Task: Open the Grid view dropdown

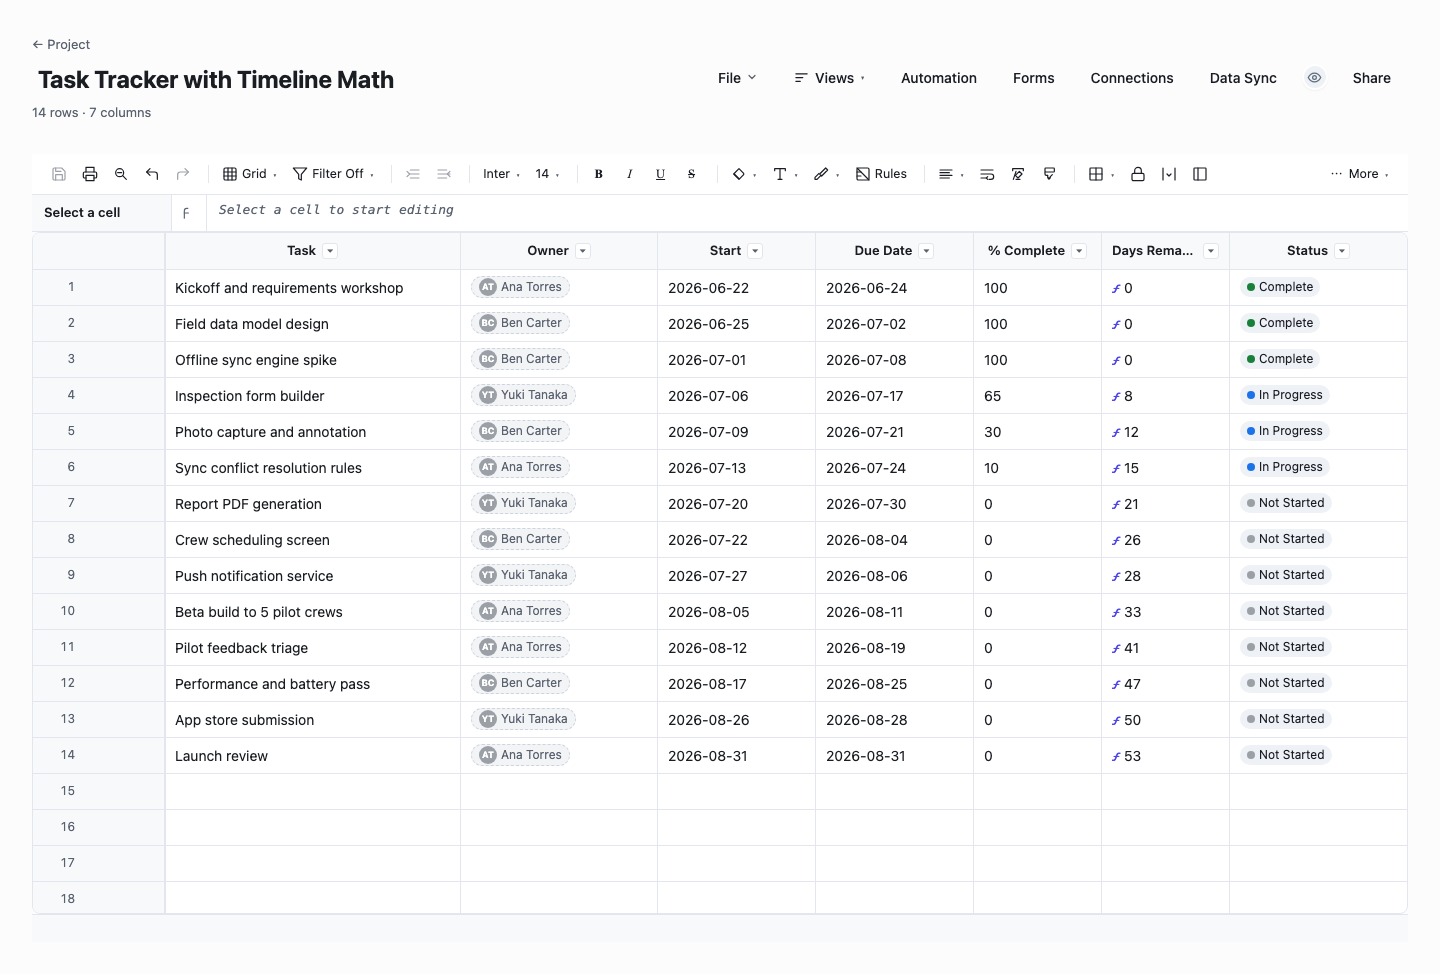Action: 250,174
